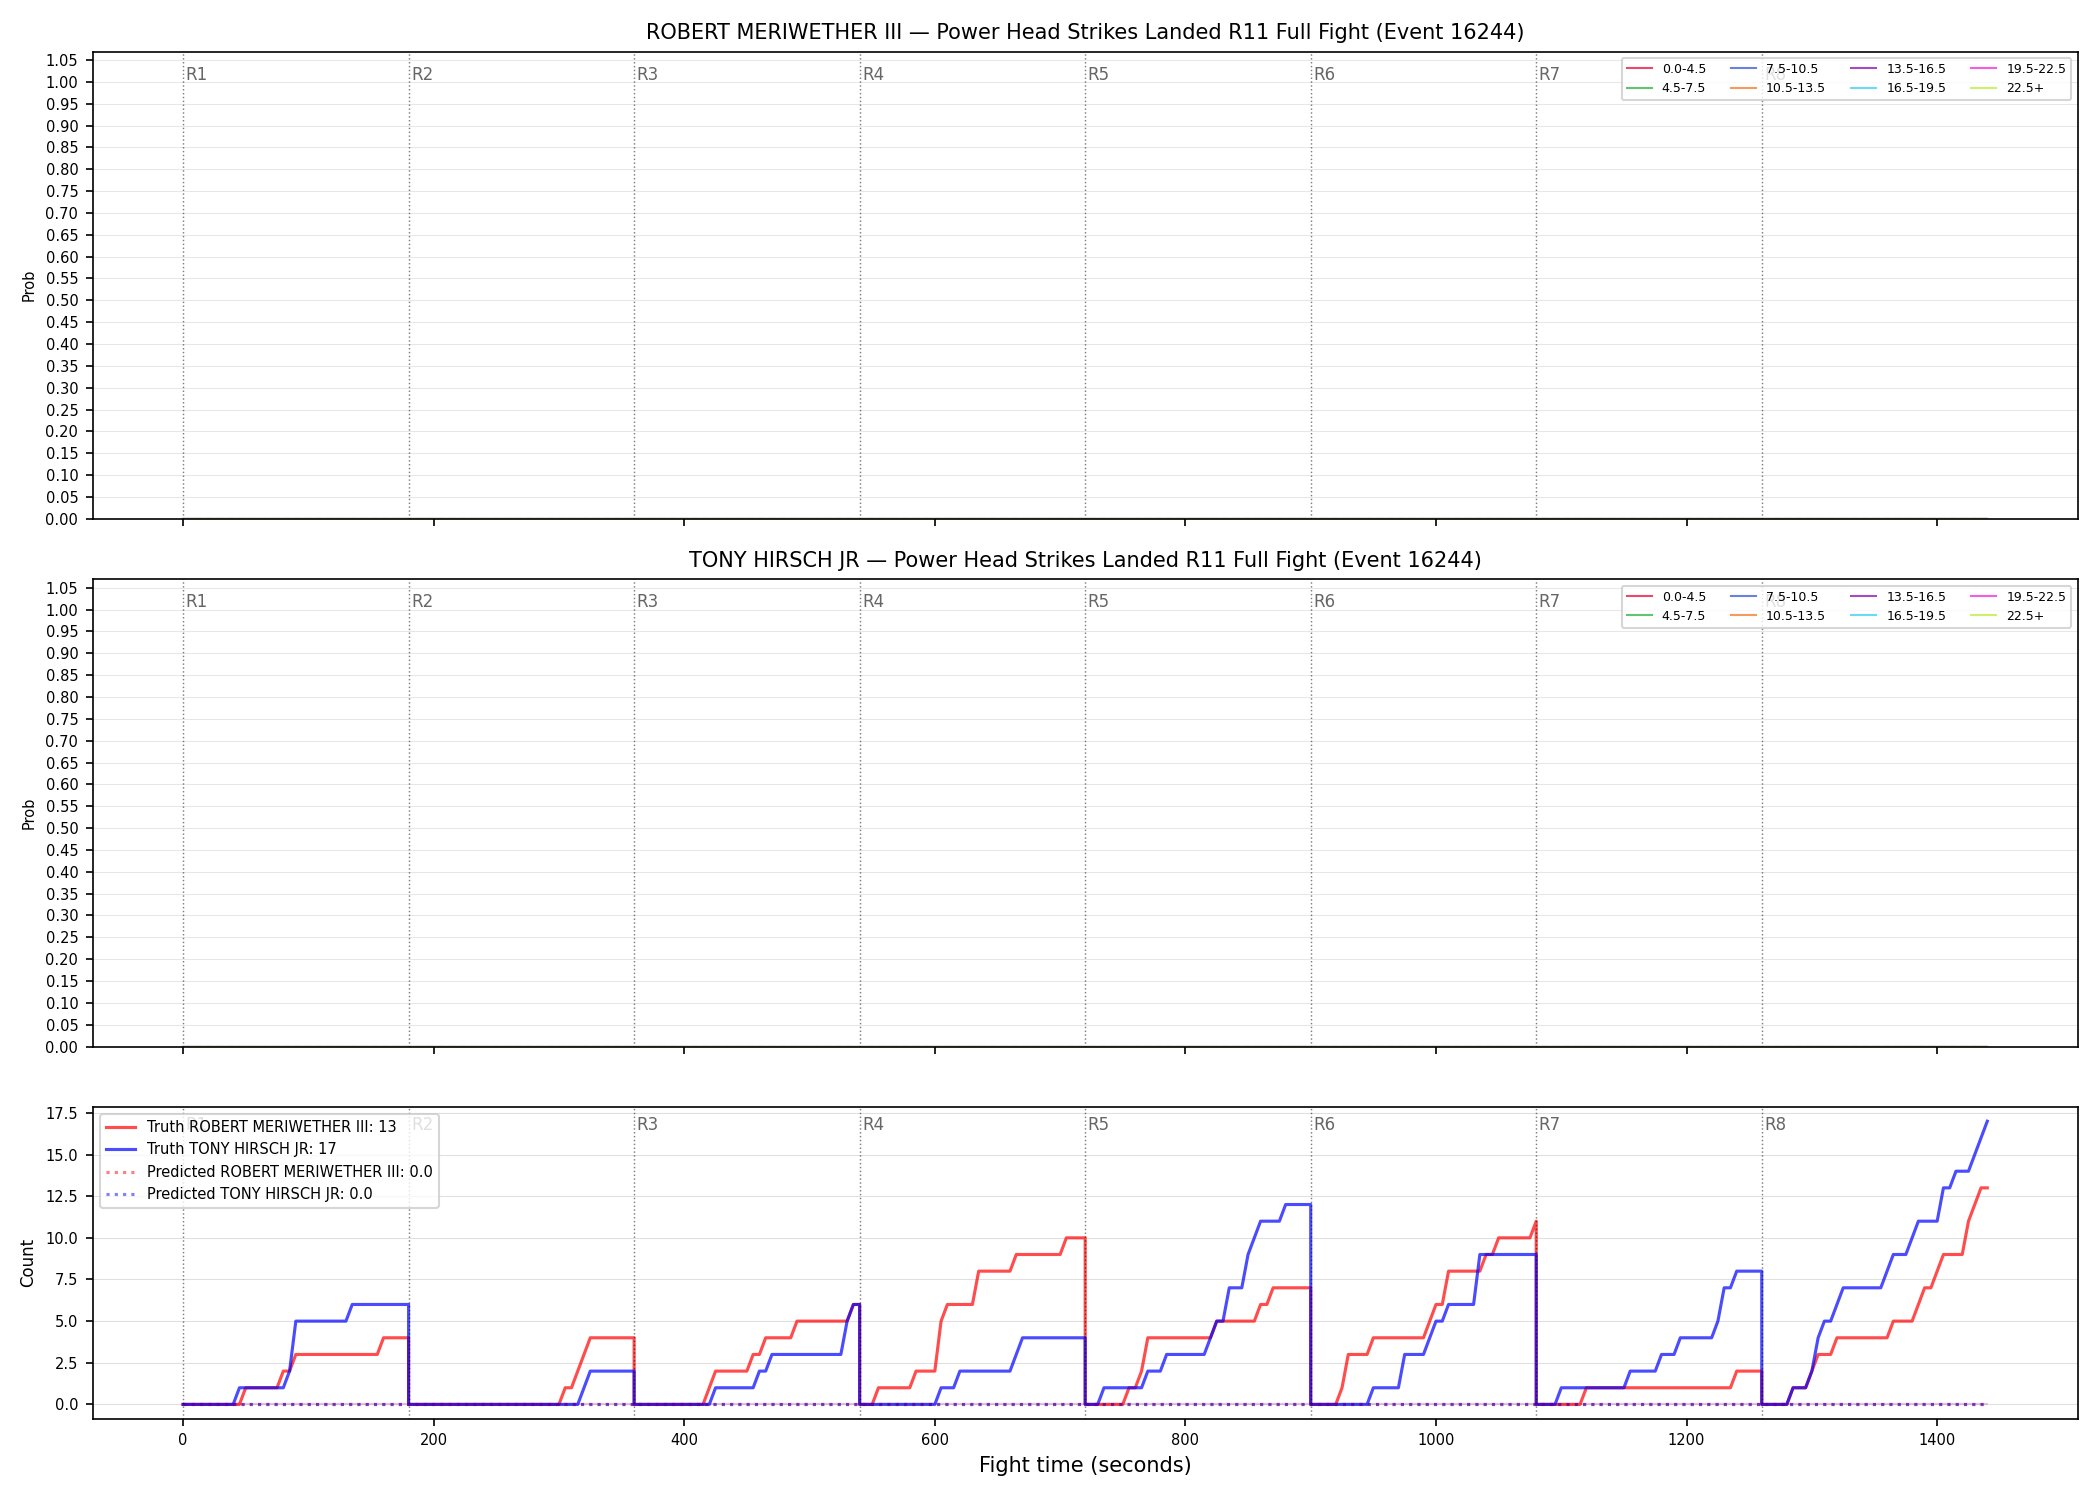Image resolution: width=2100 pixels, height=1500 pixels.
Task: Click R8 round label in Count chart
Action: (x=1775, y=1124)
